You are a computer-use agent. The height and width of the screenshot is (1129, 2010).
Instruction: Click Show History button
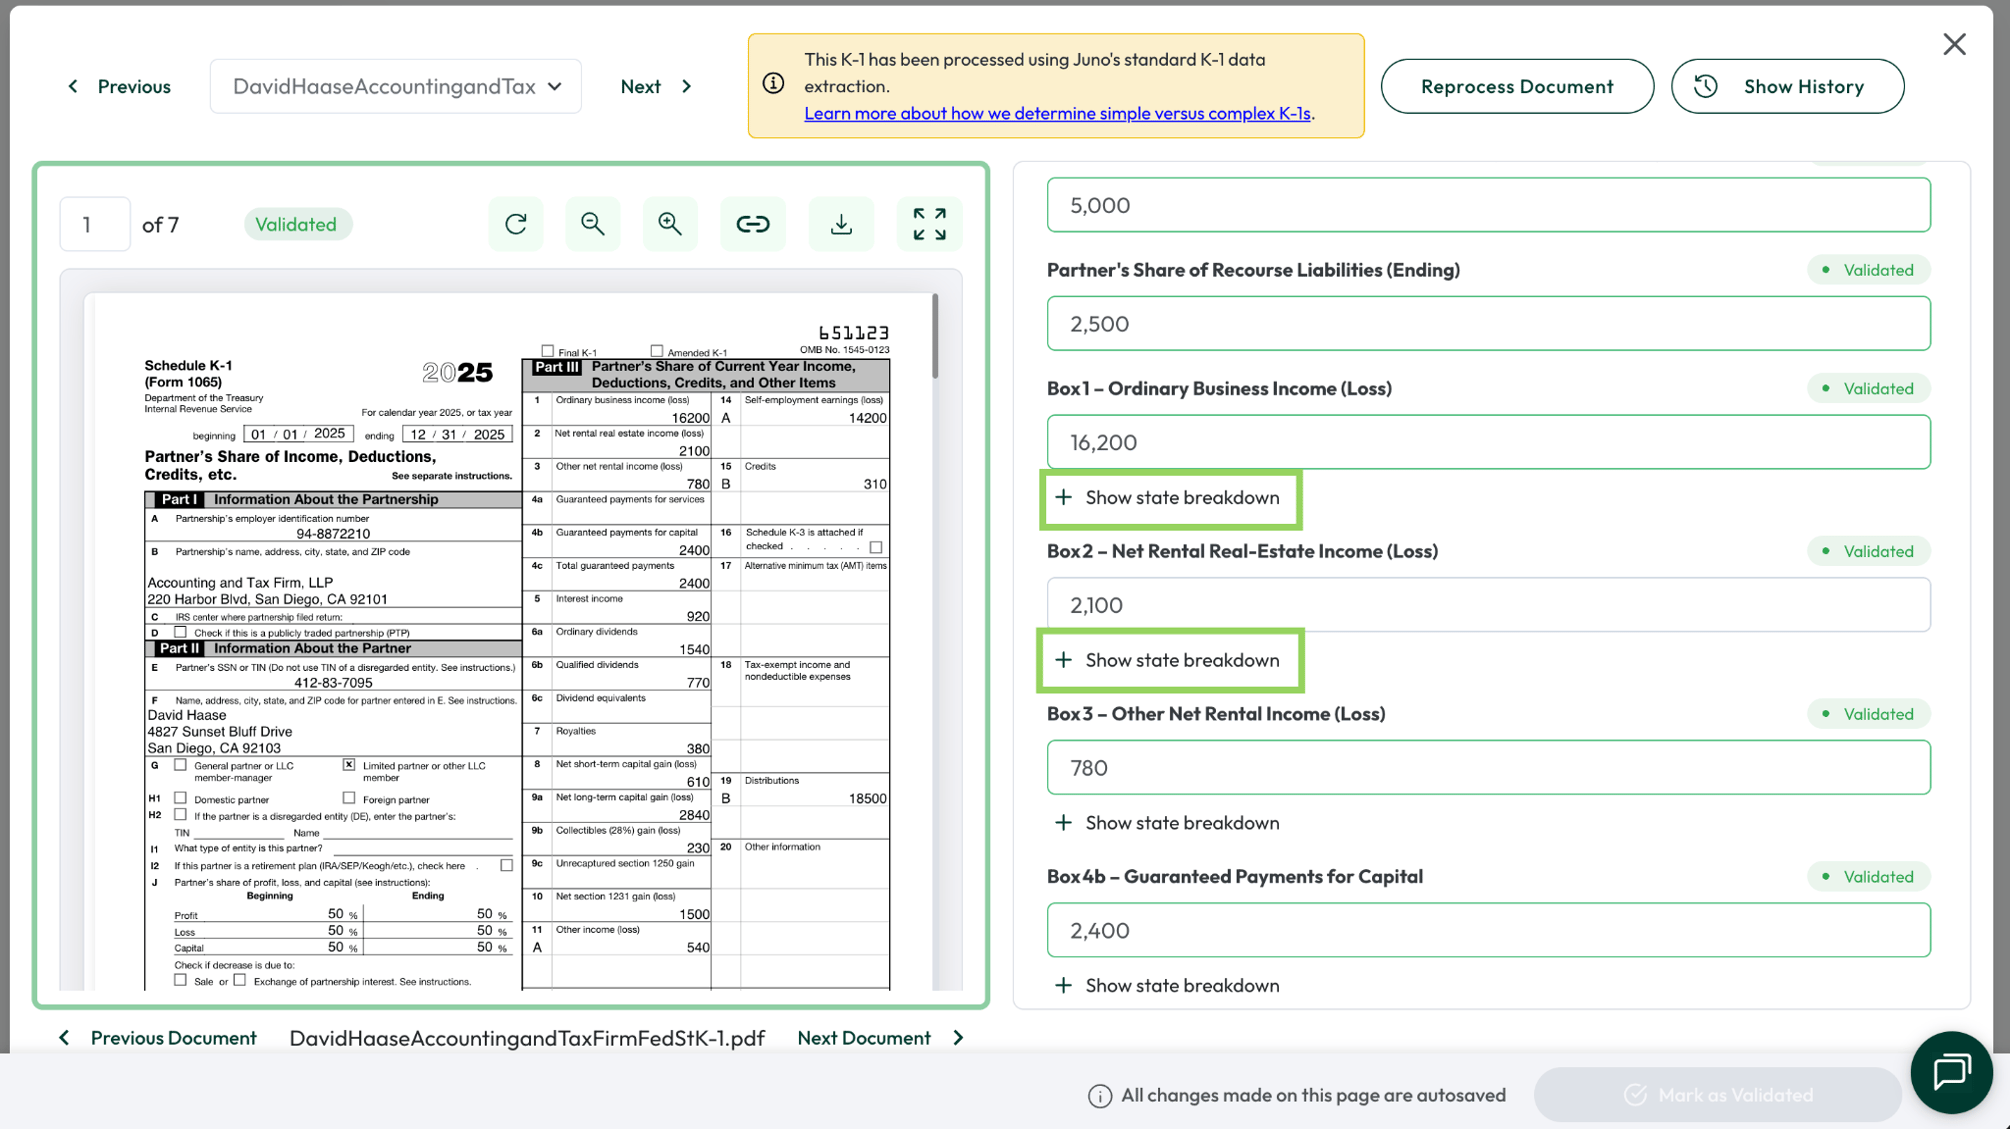click(x=1787, y=86)
